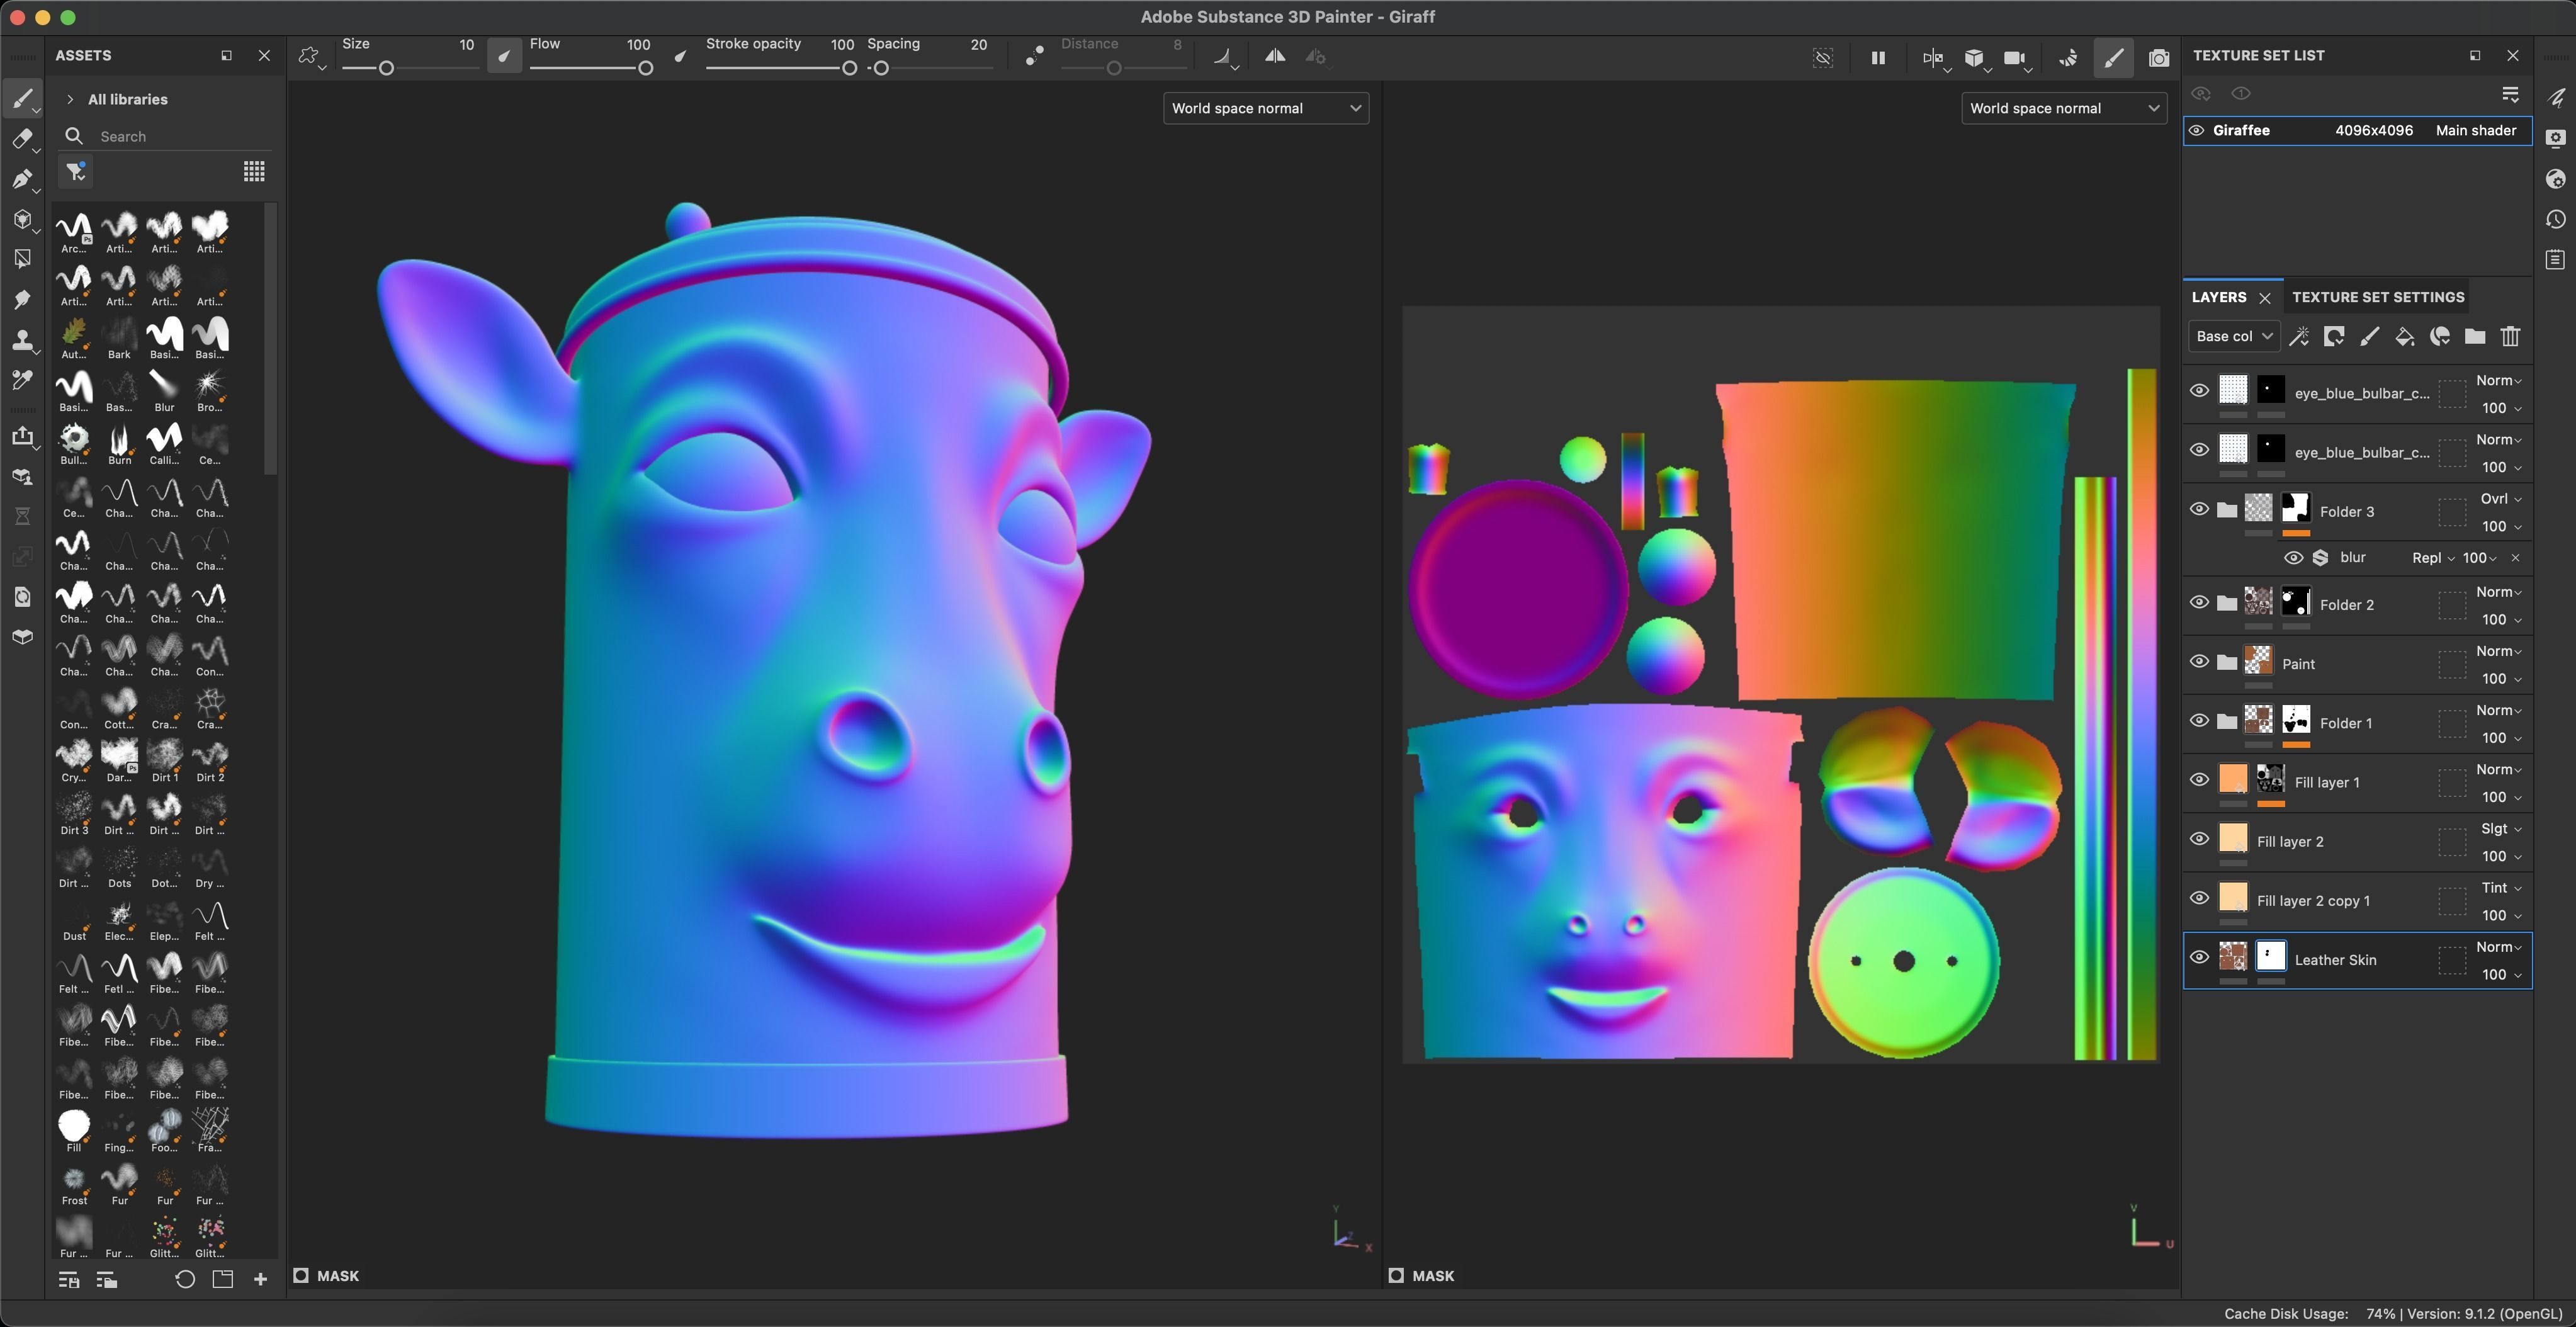Switch to the Texture Set Settings tab
The height and width of the screenshot is (1327, 2576).
point(2377,297)
